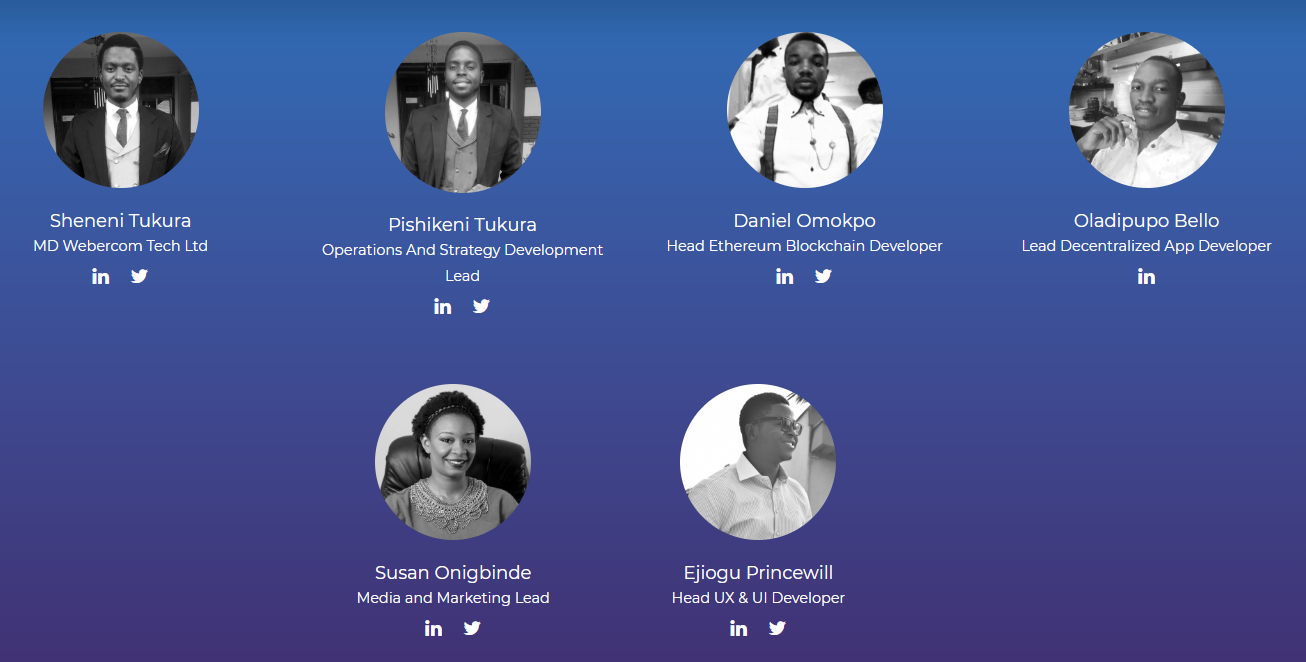Viewport: 1306px width, 662px height.
Task: Open Sheneni Tukura's LinkedIn profile icon
Action: (x=101, y=276)
